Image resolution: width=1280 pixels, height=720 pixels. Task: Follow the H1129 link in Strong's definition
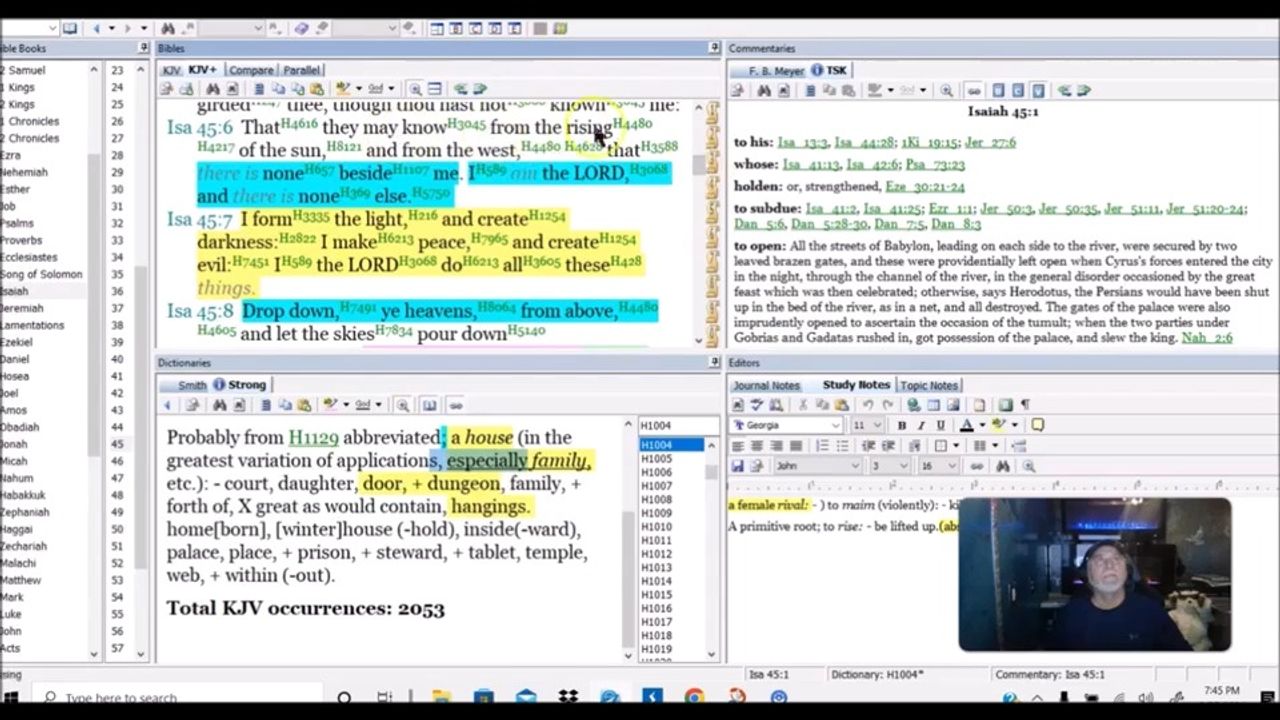click(x=313, y=438)
